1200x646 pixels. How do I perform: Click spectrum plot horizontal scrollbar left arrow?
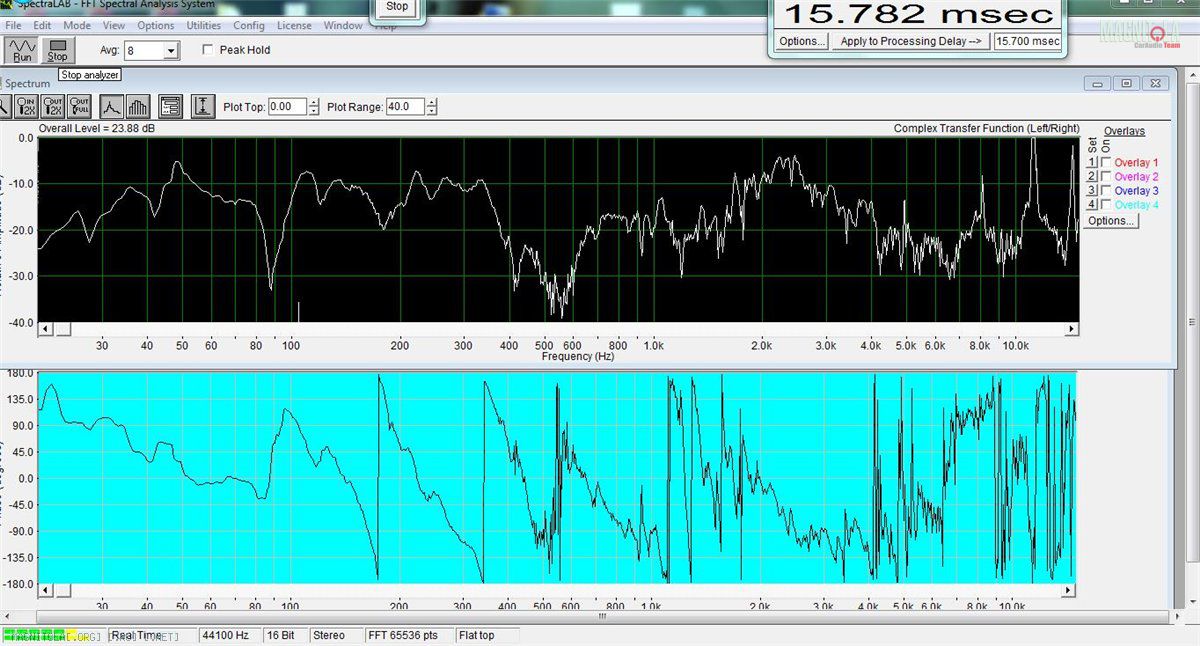[x=46, y=329]
